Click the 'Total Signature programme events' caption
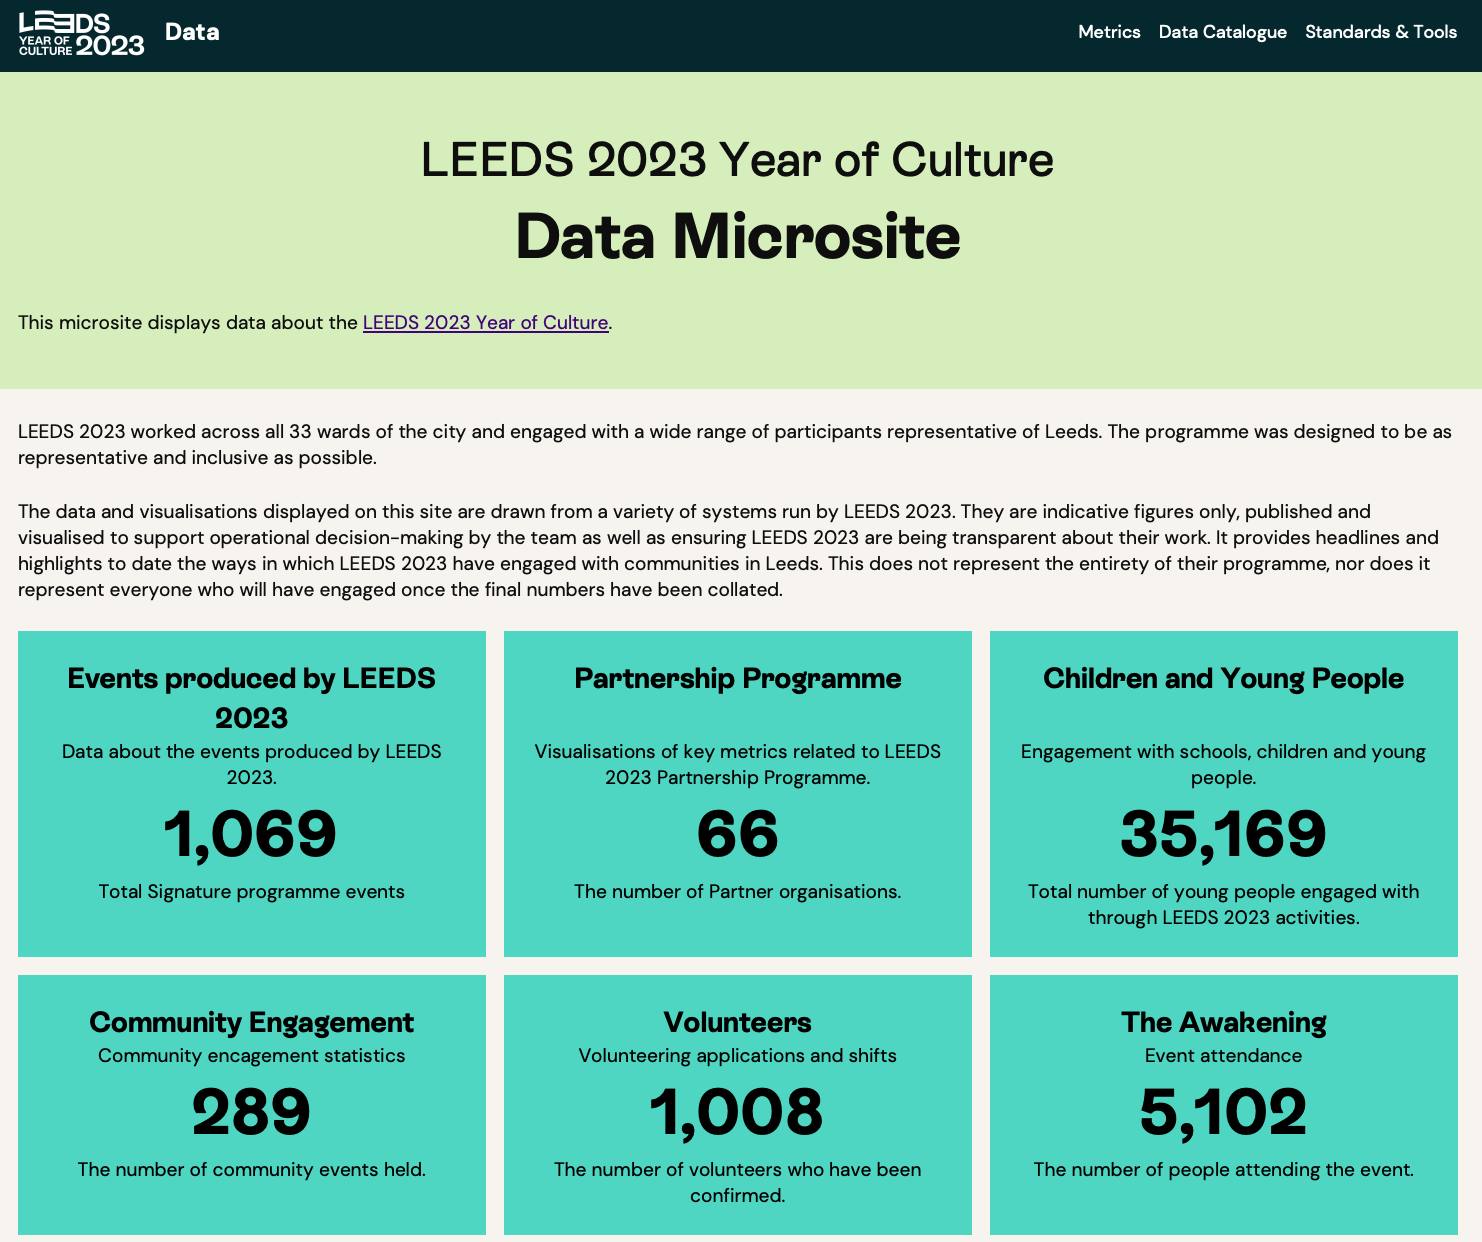1482x1242 pixels. [x=252, y=891]
